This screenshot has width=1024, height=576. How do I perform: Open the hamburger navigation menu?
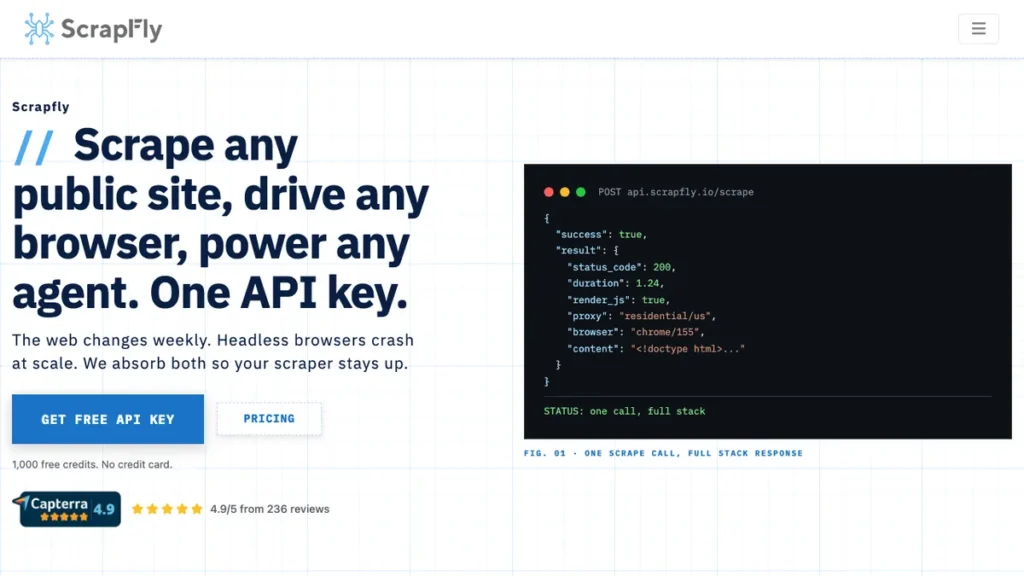point(978,29)
